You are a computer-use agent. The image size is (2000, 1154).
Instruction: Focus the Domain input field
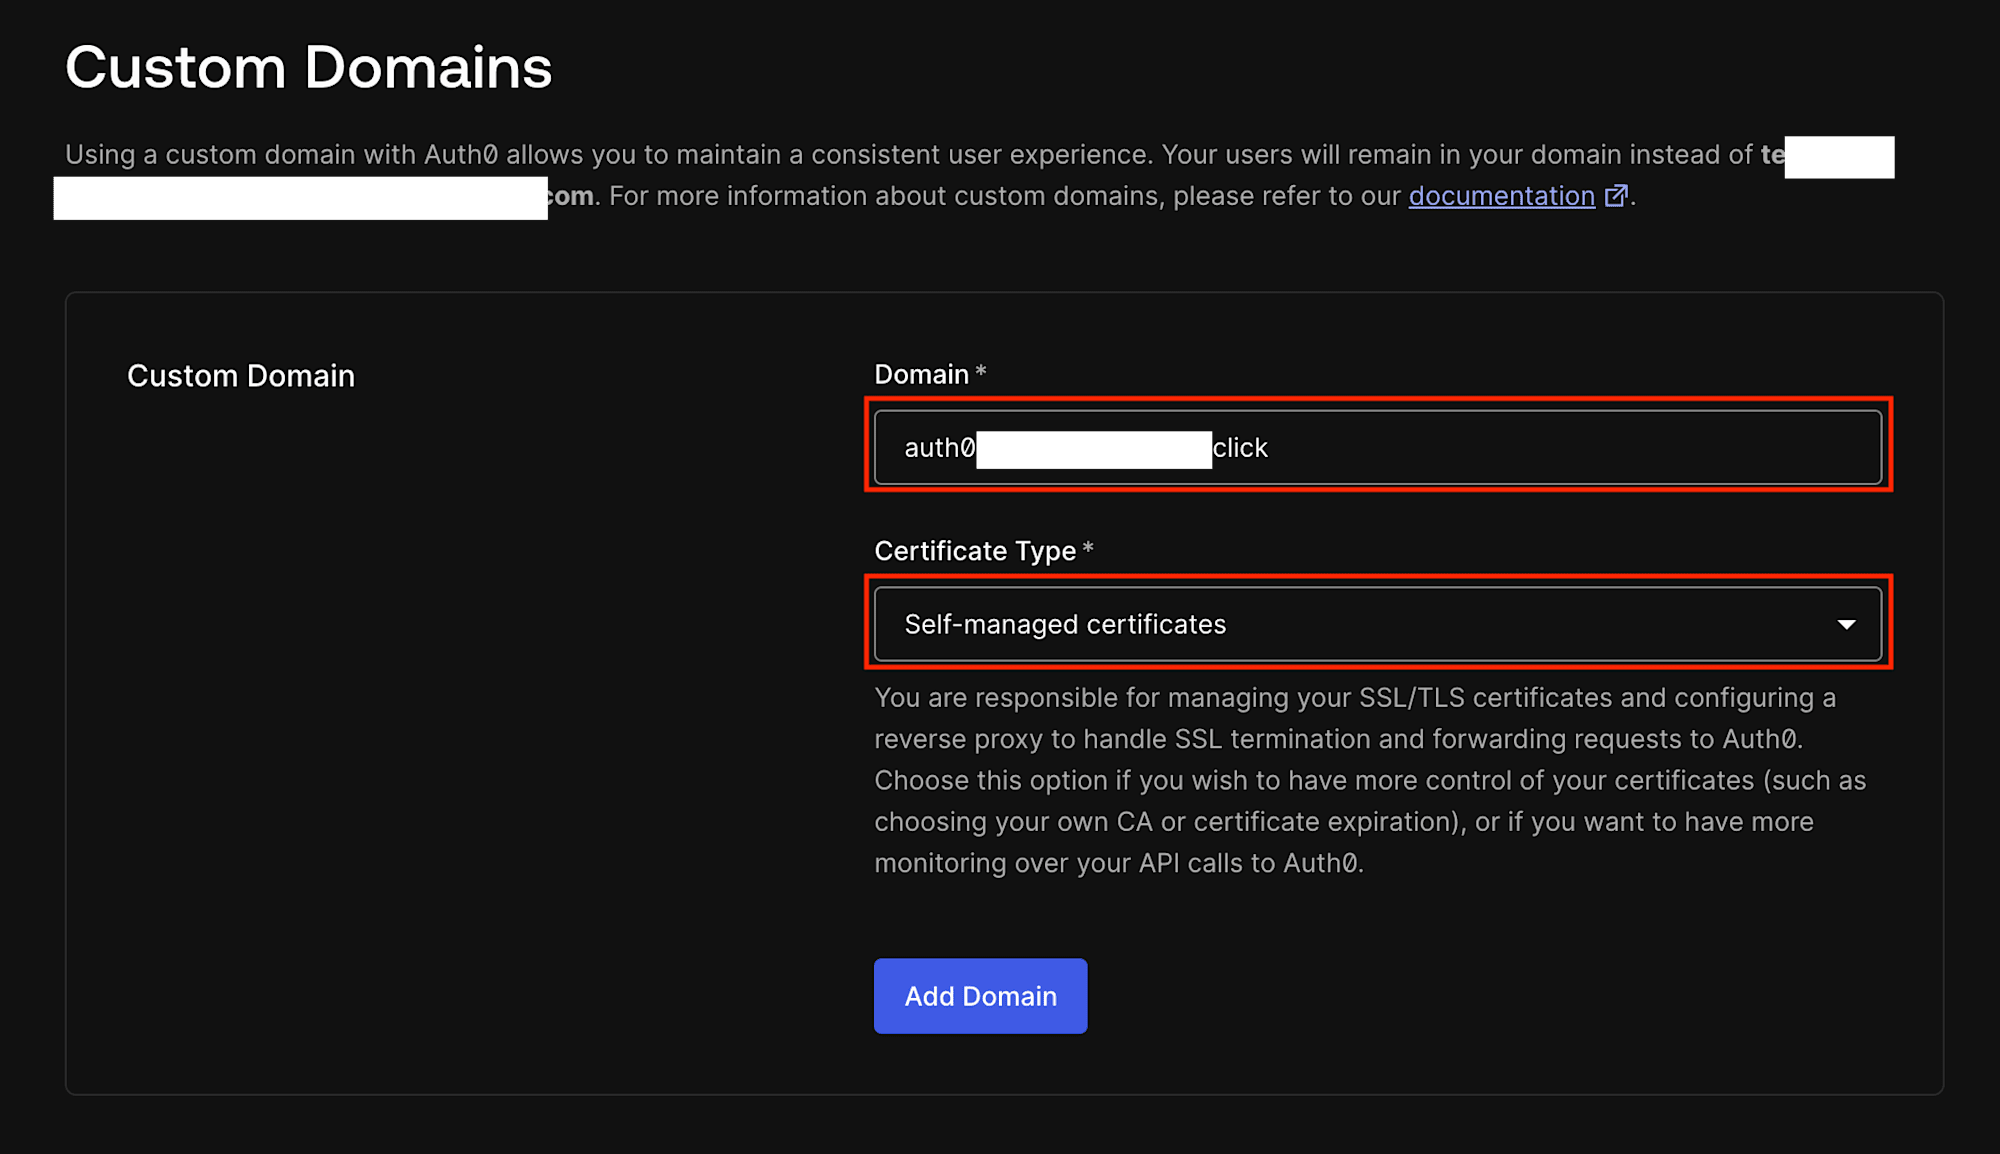(x=1378, y=447)
